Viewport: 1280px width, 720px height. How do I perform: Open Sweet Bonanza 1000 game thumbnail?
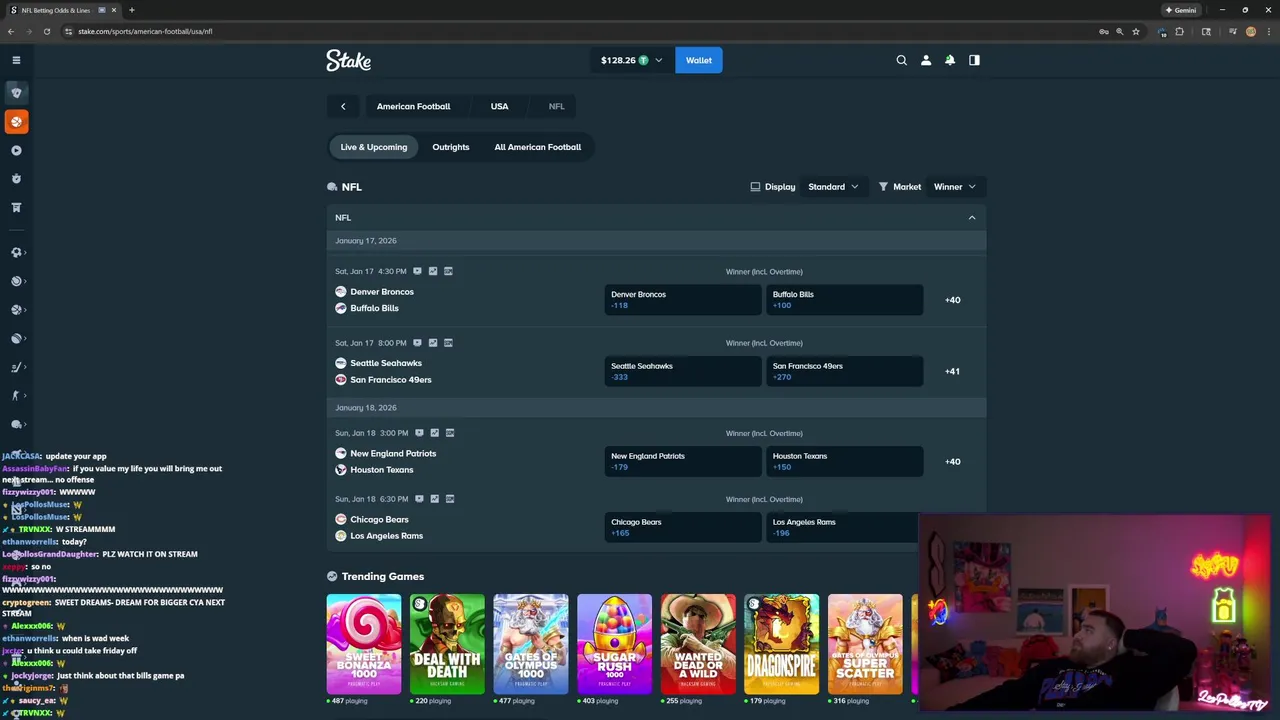point(363,644)
